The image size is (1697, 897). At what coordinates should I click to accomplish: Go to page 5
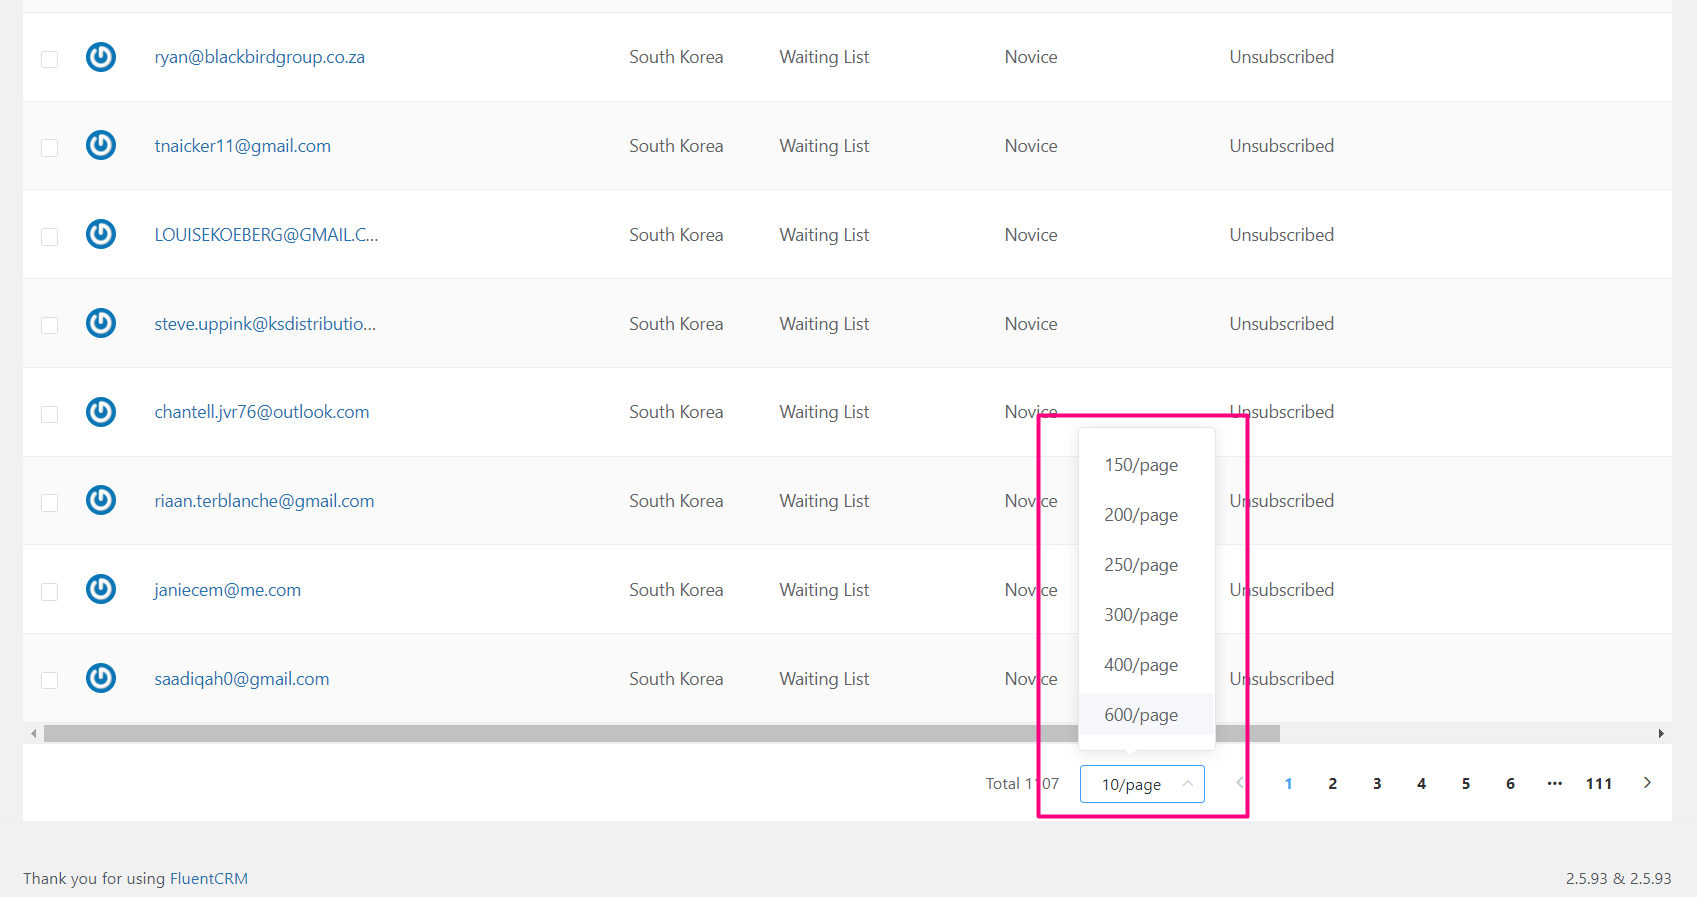(x=1466, y=784)
